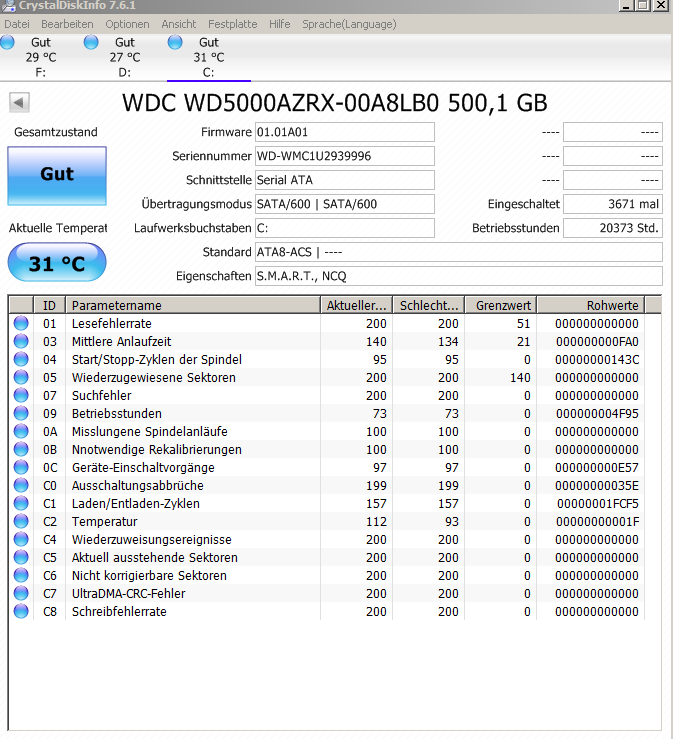Click the Laufwerksbuchstaben field C:
The image size is (673, 739).
[345, 228]
